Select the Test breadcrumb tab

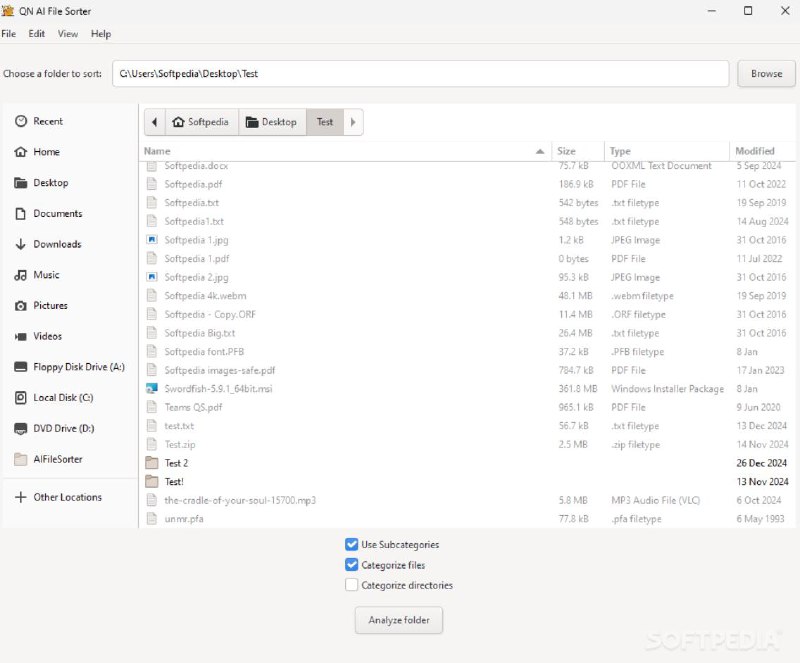tap(325, 122)
